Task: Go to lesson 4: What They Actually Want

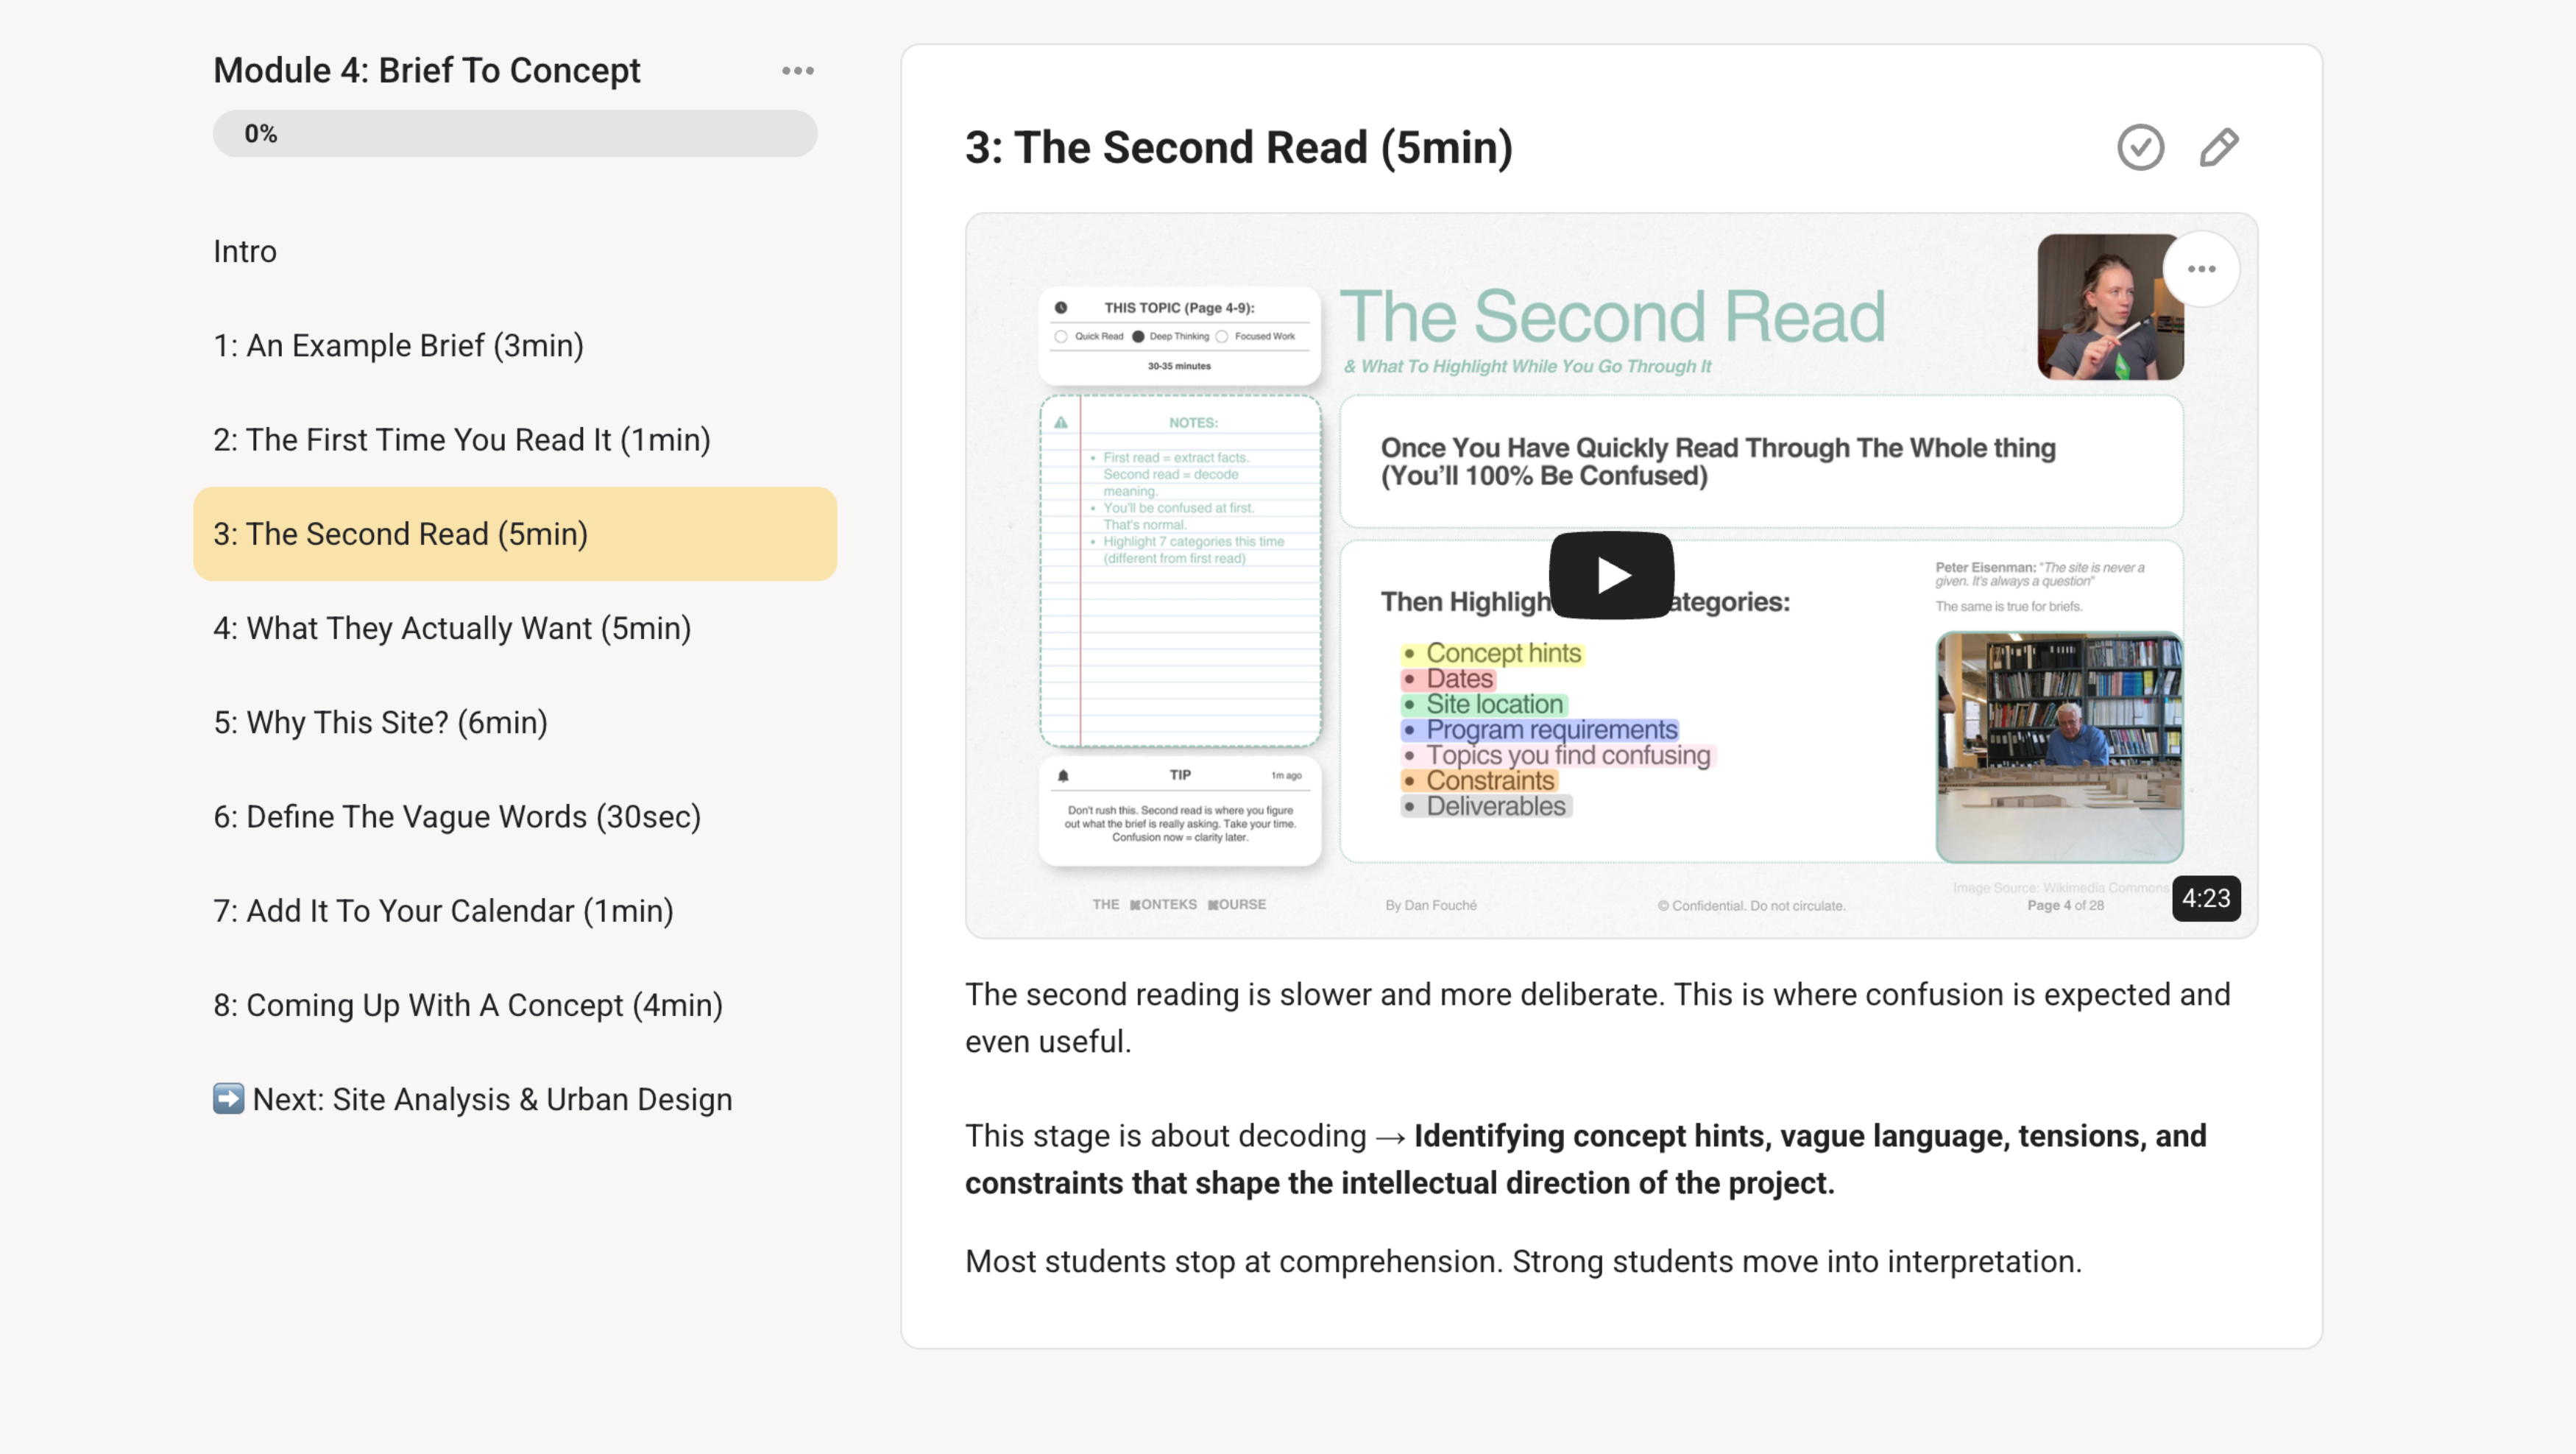Action: tap(452, 628)
